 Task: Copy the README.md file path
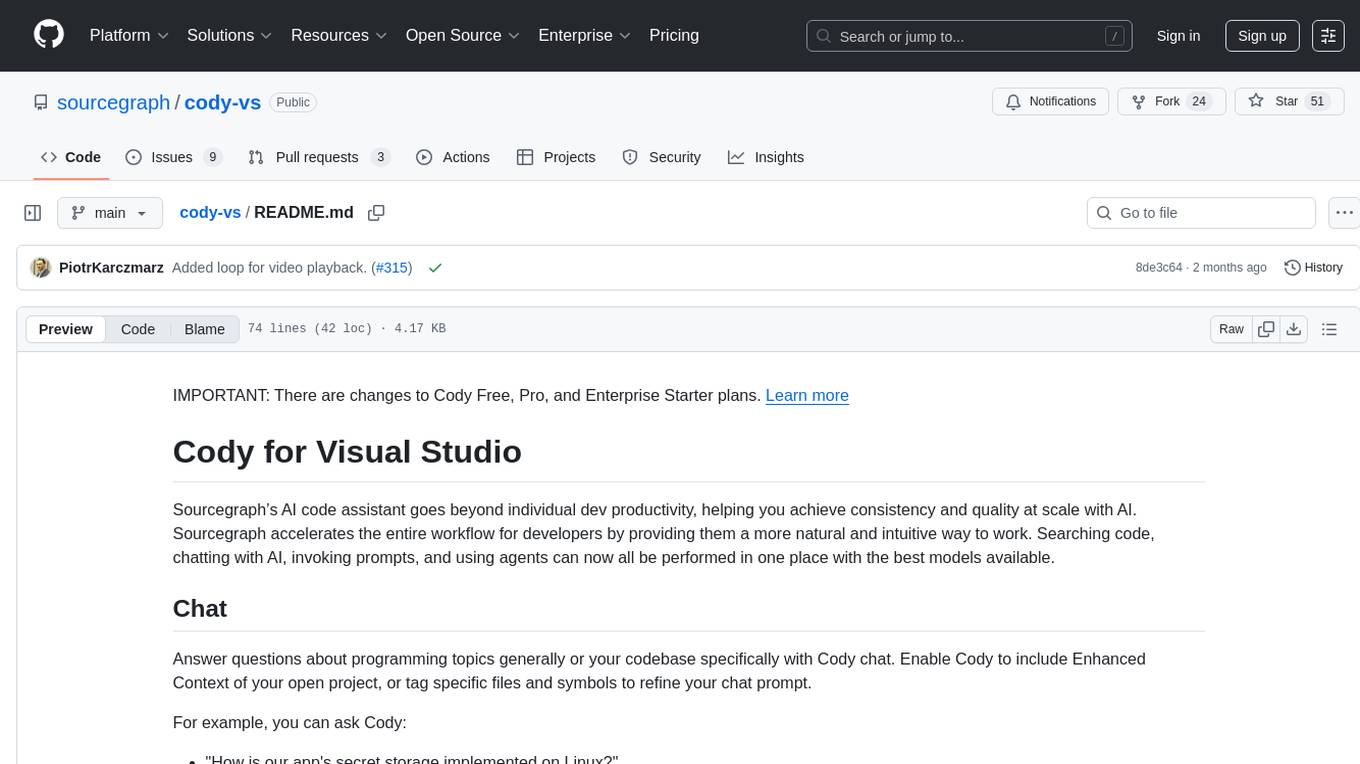tap(376, 213)
